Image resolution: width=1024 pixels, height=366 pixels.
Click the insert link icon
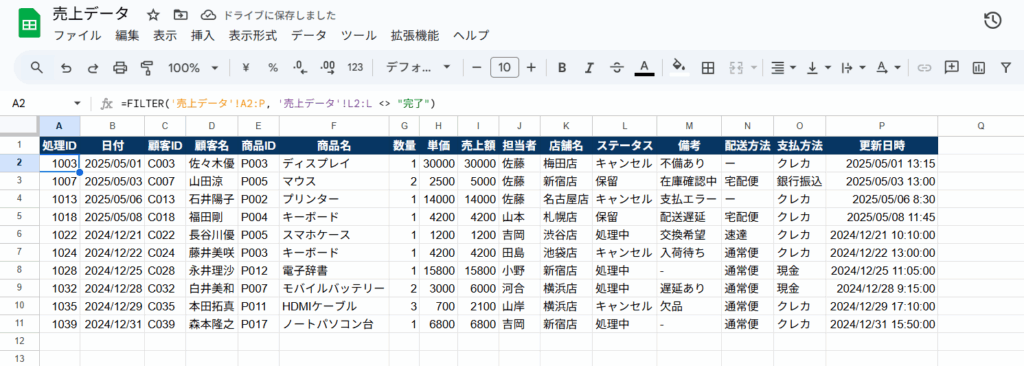924,67
